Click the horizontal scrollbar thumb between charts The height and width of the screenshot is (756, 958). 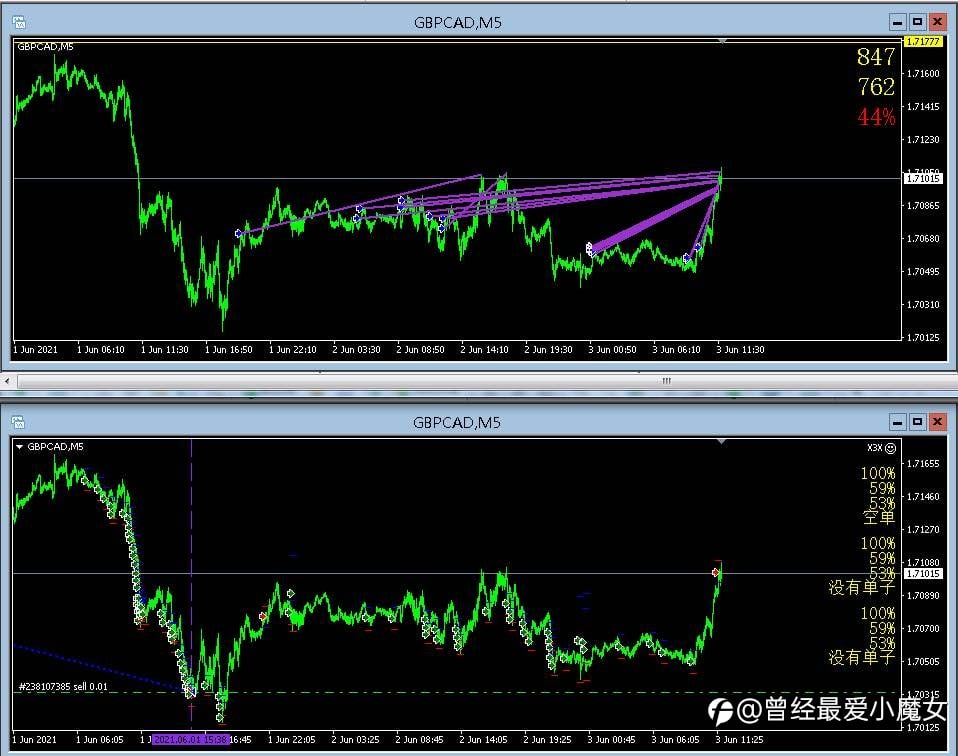[666, 381]
